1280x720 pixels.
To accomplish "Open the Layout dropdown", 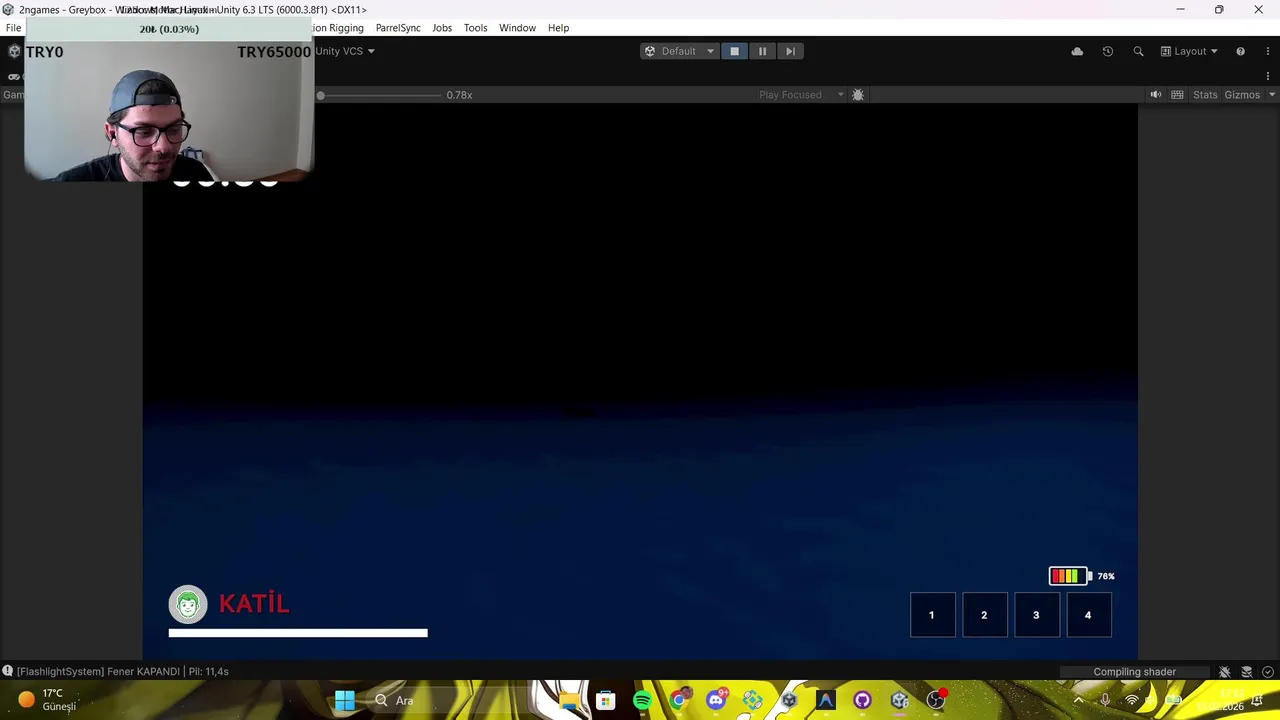I will [x=1189, y=51].
